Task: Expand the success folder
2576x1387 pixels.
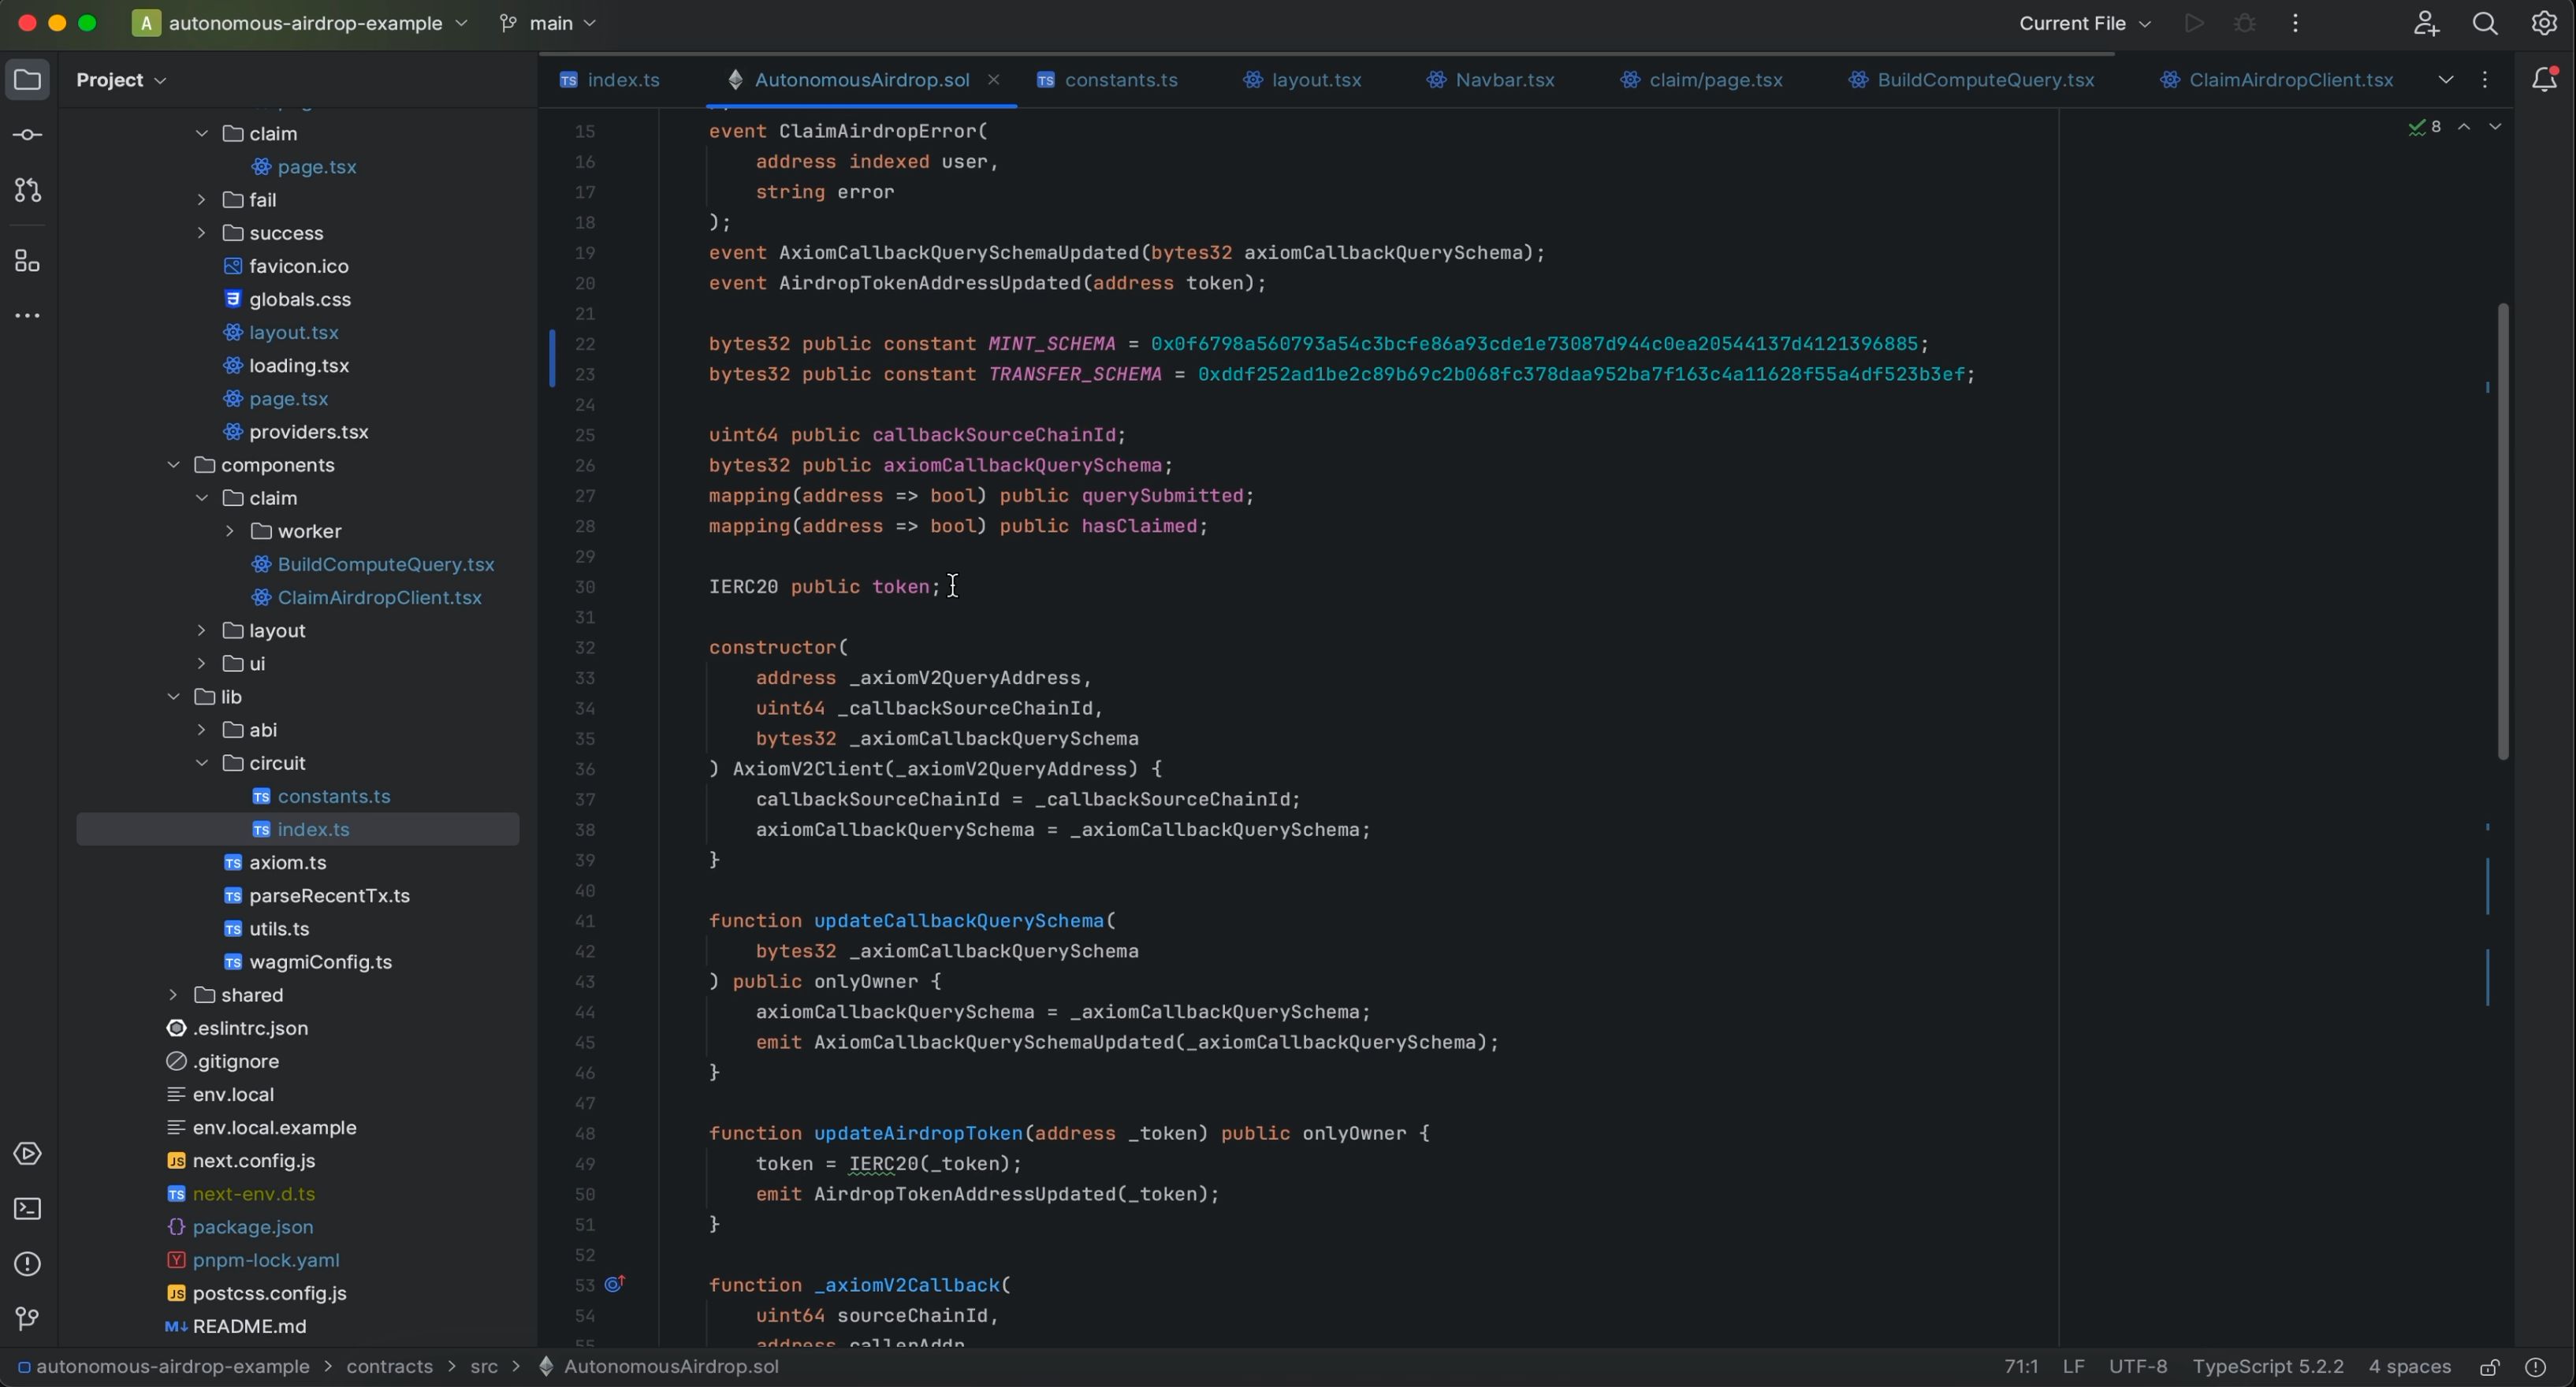Action: [201, 233]
